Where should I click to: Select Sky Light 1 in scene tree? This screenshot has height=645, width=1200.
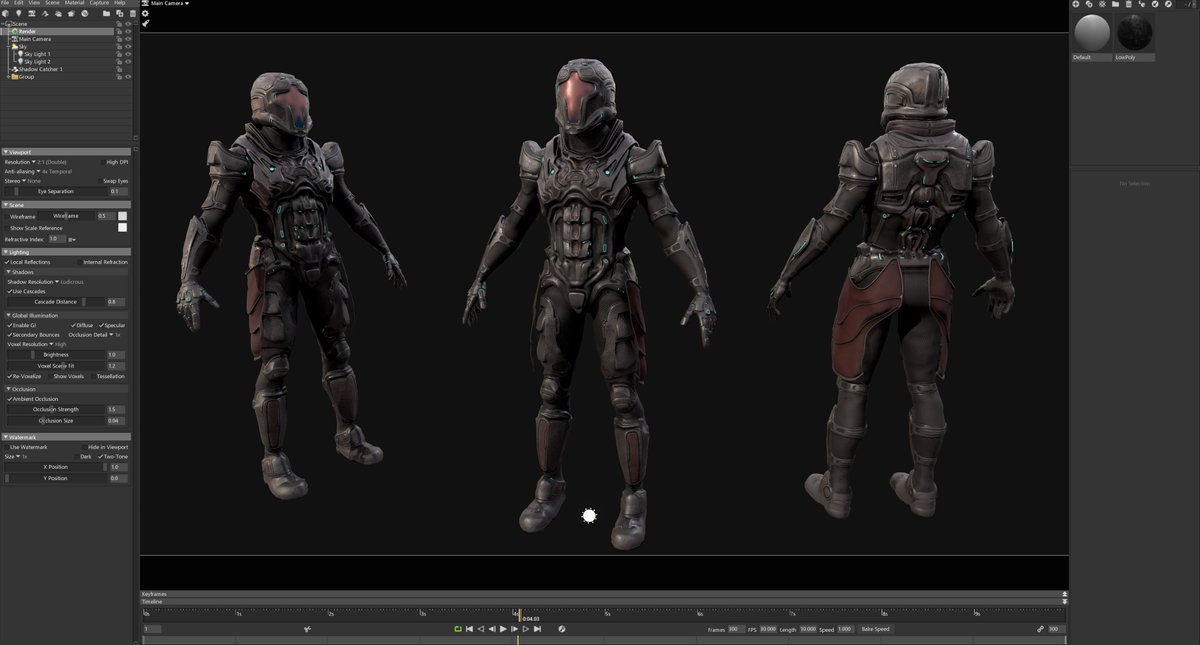tap(37, 54)
